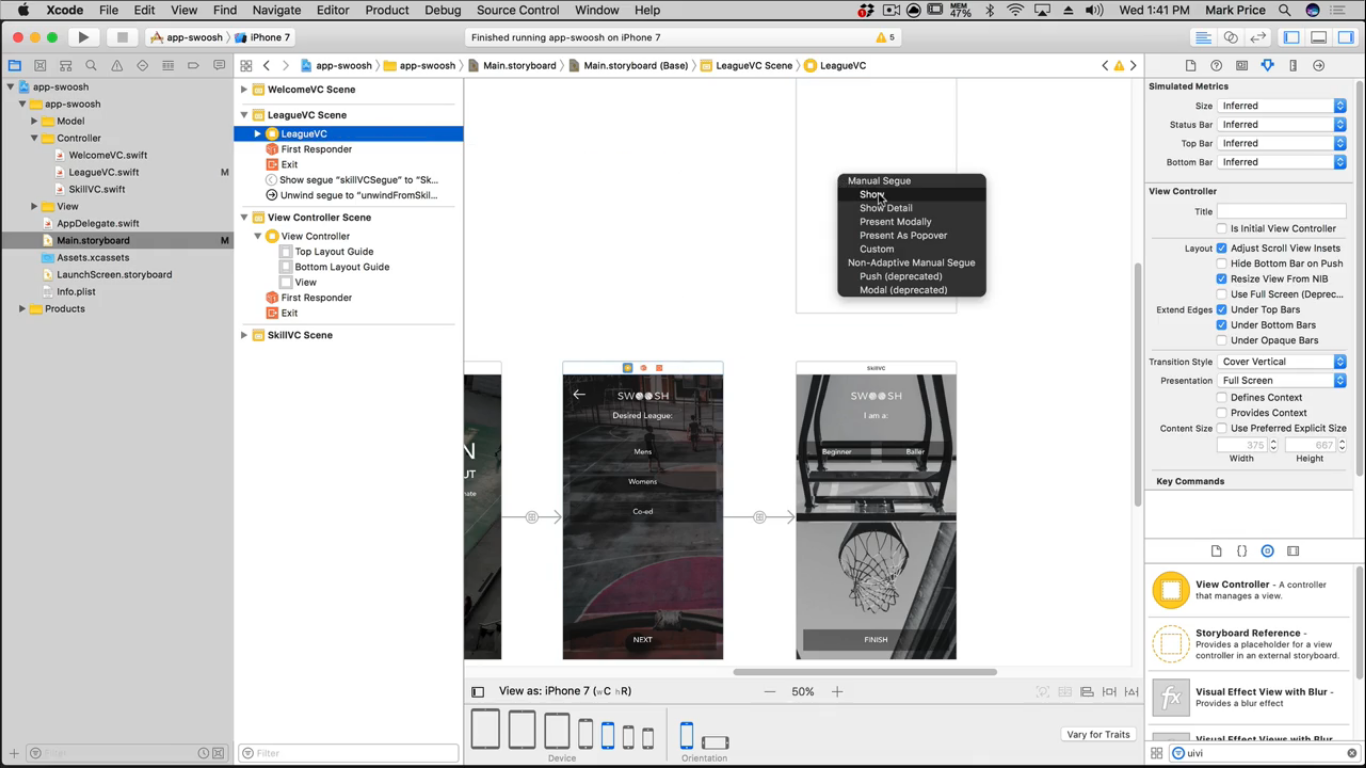Uncheck Under Top Bars option
The height and width of the screenshot is (768, 1366).
1221,310
